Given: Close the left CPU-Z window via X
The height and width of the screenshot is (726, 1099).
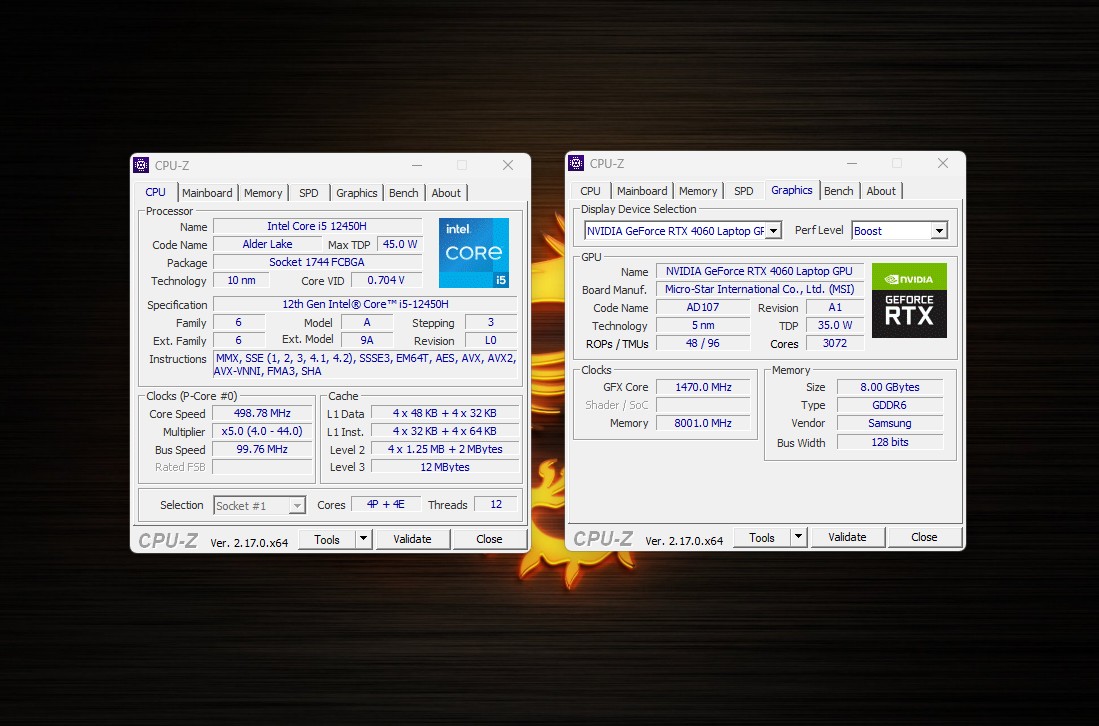Looking at the screenshot, I should (508, 165).
